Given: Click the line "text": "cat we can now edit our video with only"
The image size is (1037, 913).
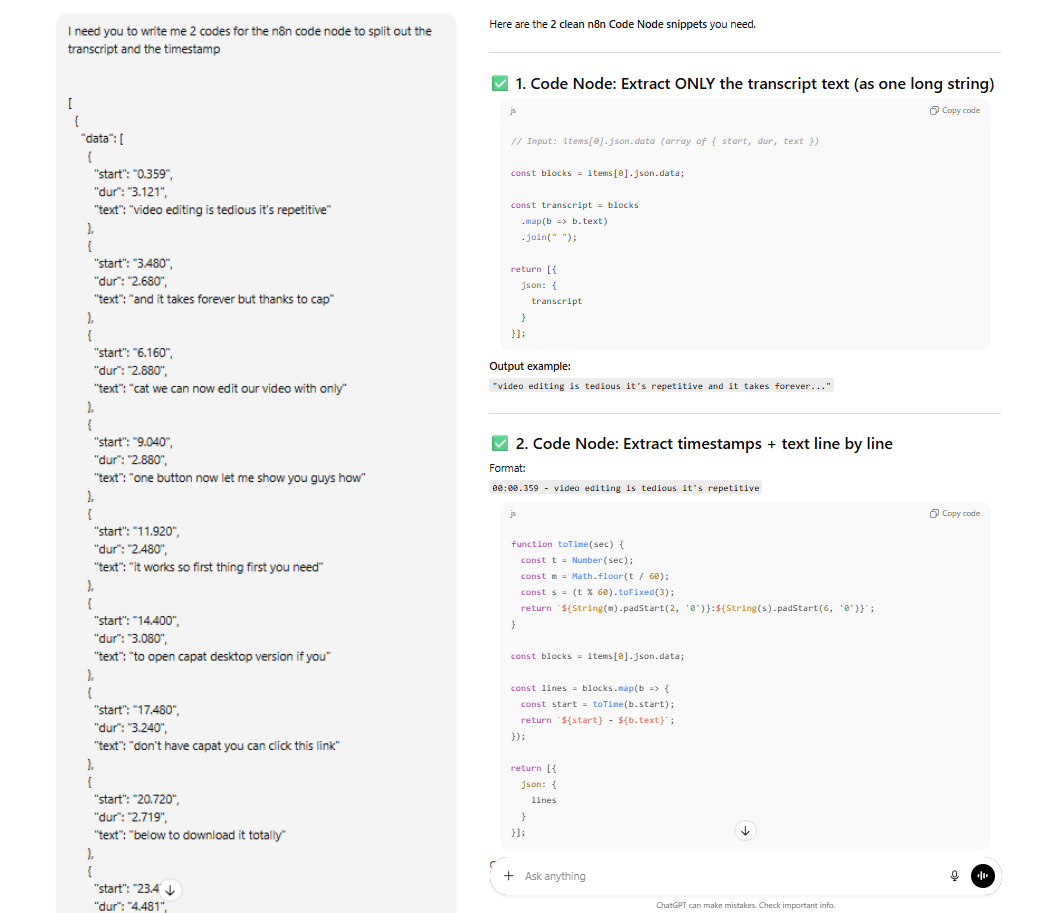Looking at the screenshot, I should pos(220,388).
